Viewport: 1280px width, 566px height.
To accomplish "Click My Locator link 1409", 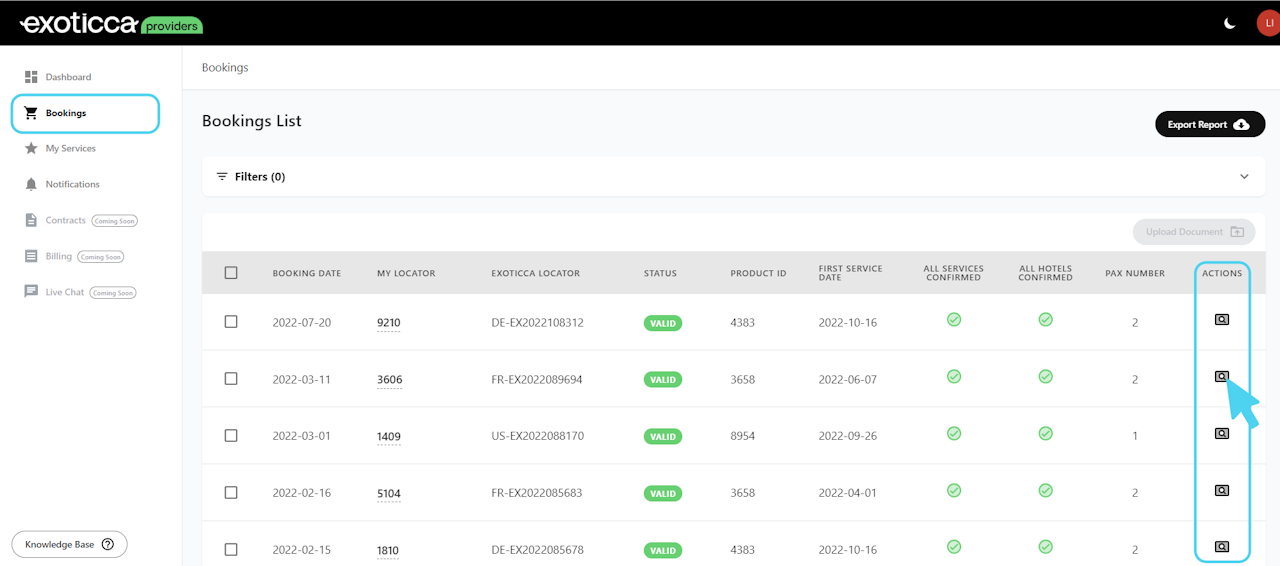I will click(x=389, y=437).
